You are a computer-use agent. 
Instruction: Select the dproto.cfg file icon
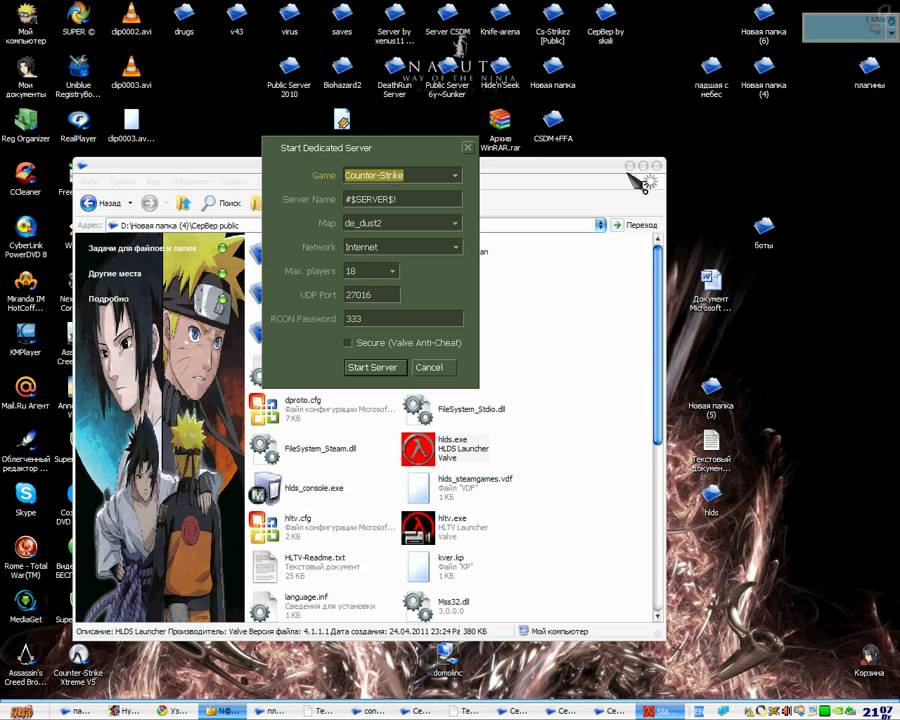coord(264,409)
